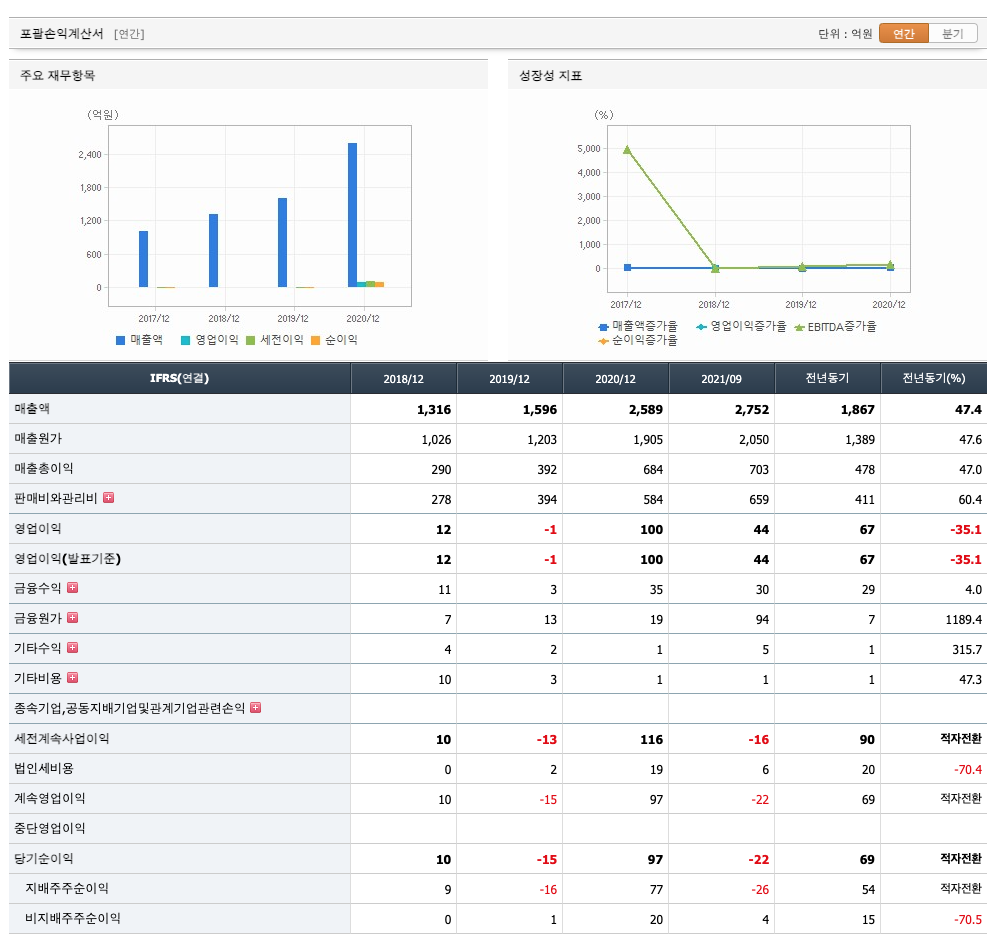
Task: Select the 영업이익(발표기준) row label
Action: coord(67,559)
